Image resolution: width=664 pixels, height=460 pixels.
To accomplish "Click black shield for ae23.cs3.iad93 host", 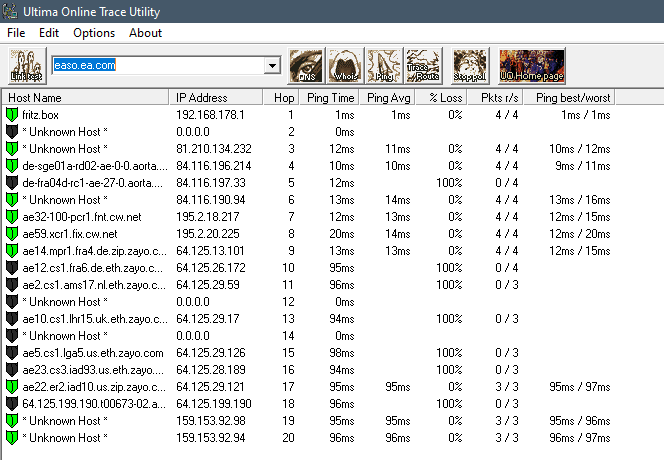I will click(x=12, y=370).
